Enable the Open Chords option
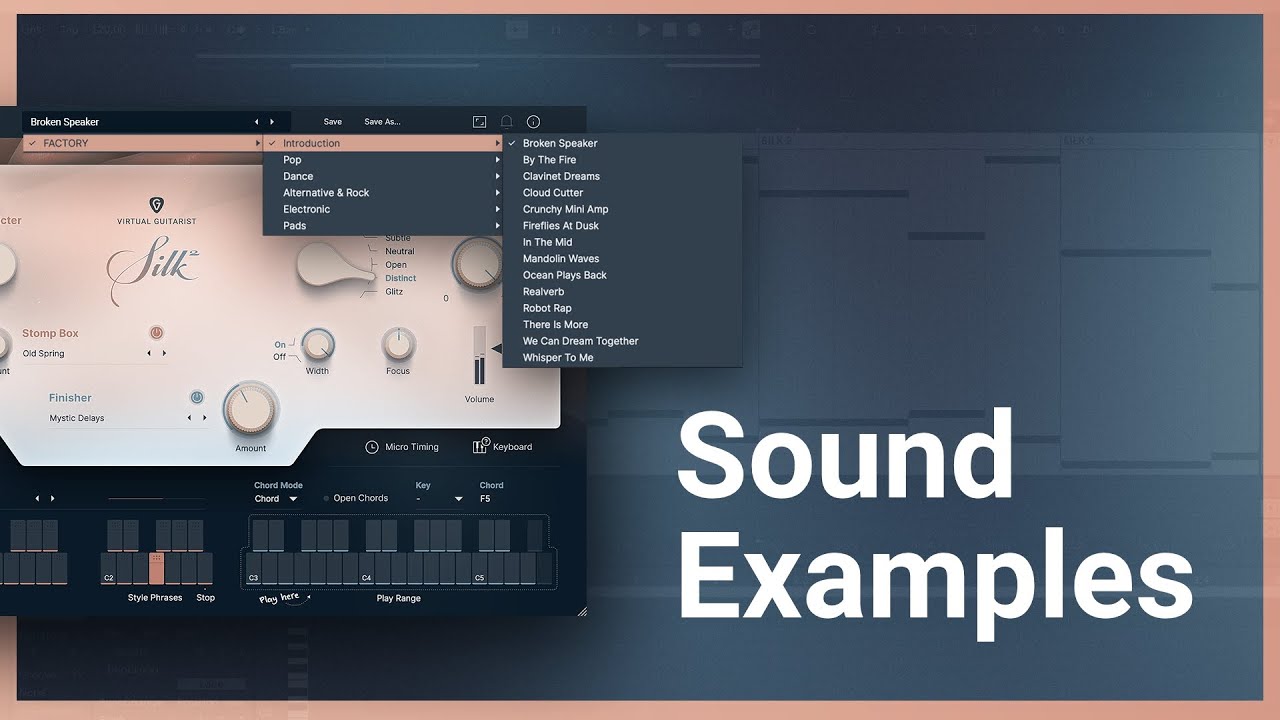The image size is (1280, 720). 355,498
